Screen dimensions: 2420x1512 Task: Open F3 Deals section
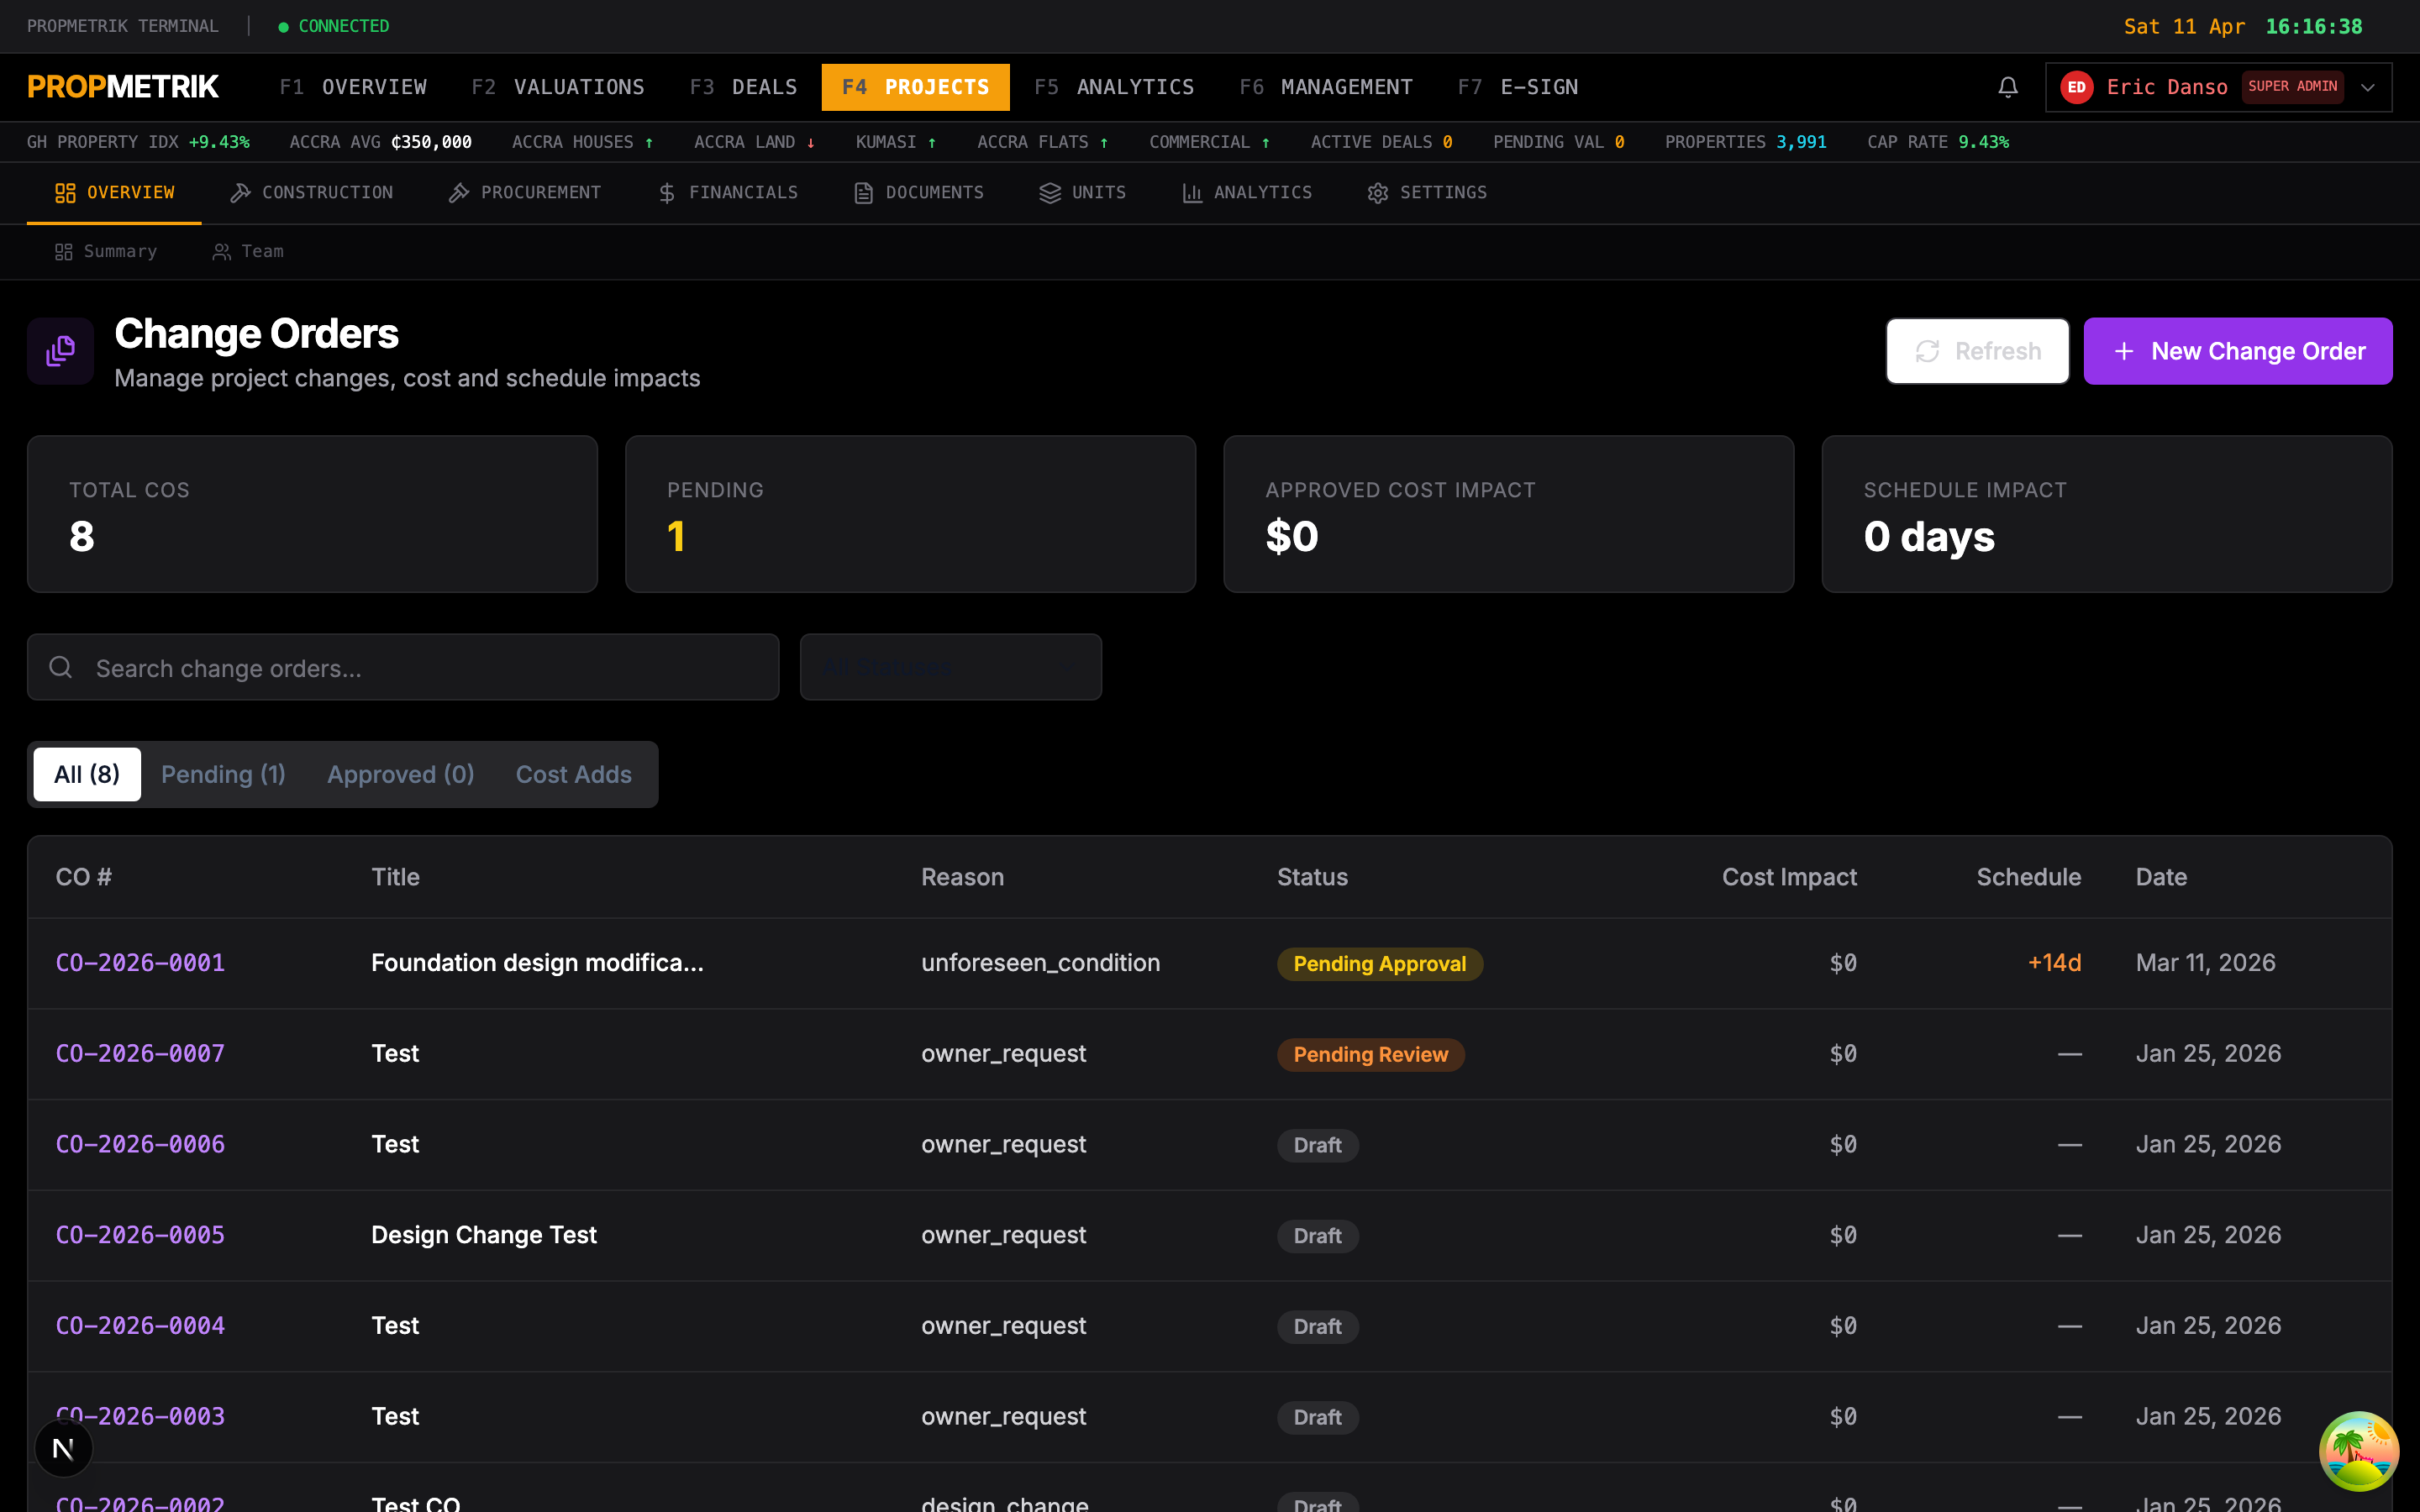coord(743,87)
